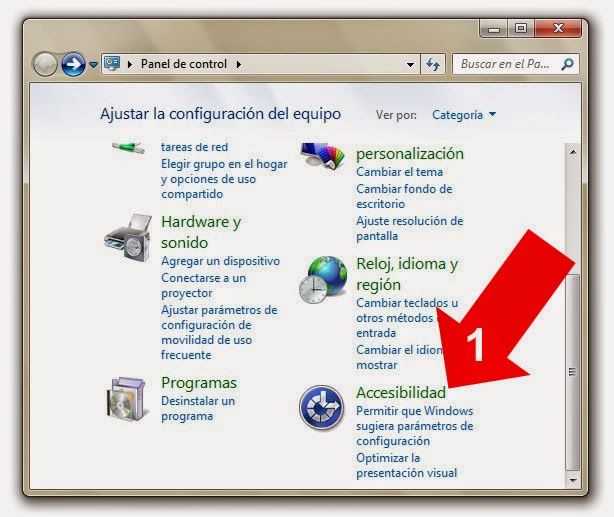The width and height of the screenshot is (614, 517).
Task: Click 'Conectarse a un proyector' link
Action: (x=204, y=286)
